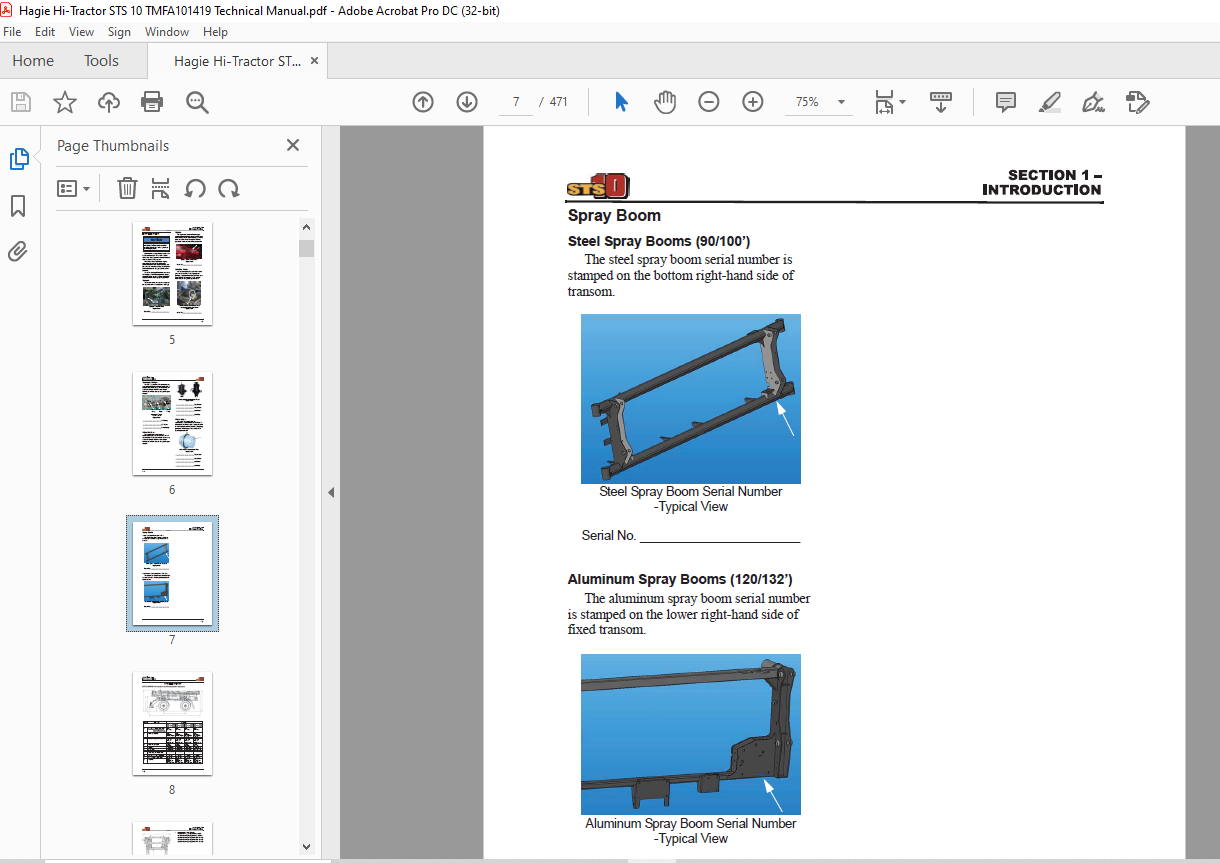Click the 'Spray Boom' heading text
This screenshot has width=1220, height=863.
(614, 215)
